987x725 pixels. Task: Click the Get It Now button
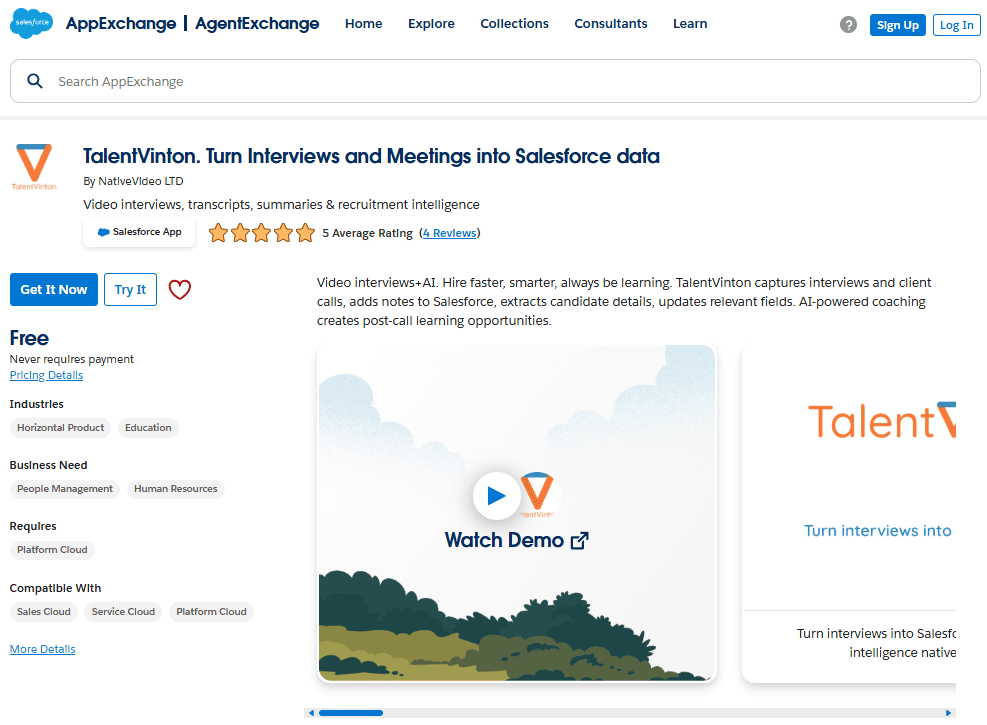click(54, 289)
